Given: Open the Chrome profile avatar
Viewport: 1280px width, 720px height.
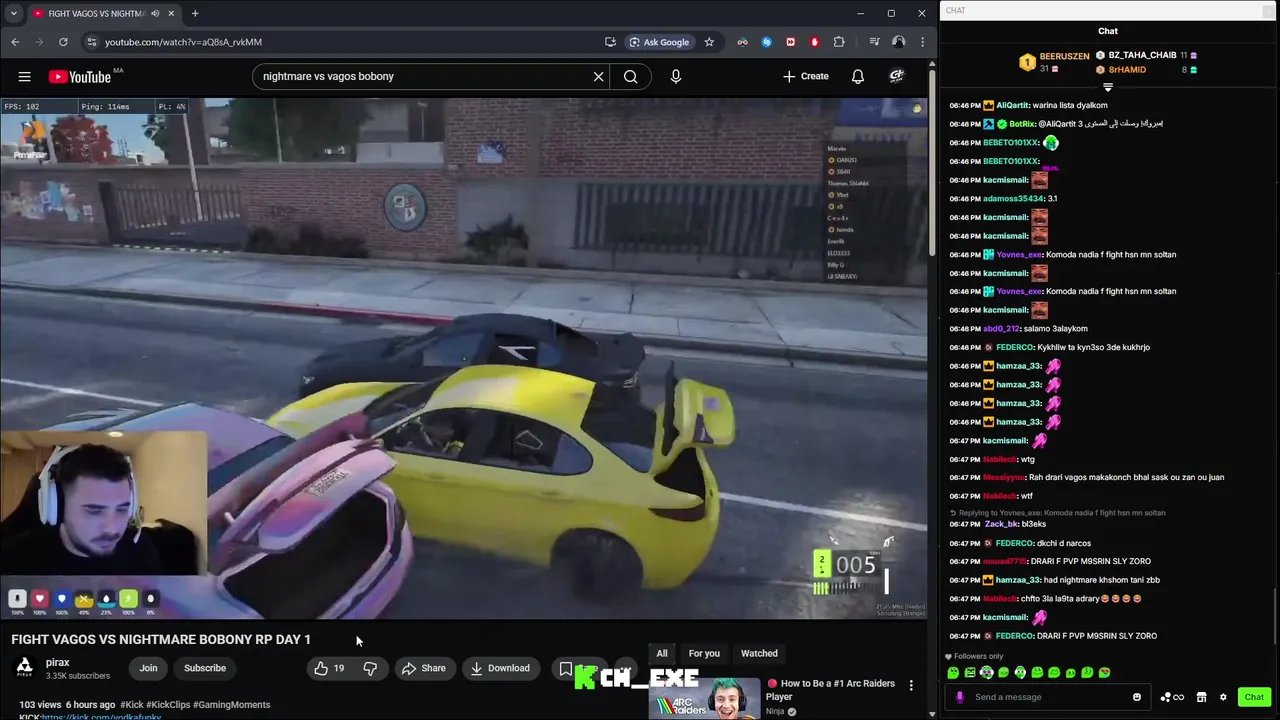Looking at the screenshot, I should click(x=898, y=42).
